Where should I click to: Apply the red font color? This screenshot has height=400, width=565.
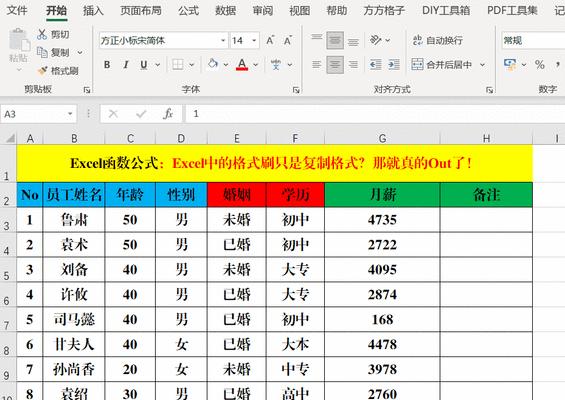pyautogui.click(x=242, y=65)
